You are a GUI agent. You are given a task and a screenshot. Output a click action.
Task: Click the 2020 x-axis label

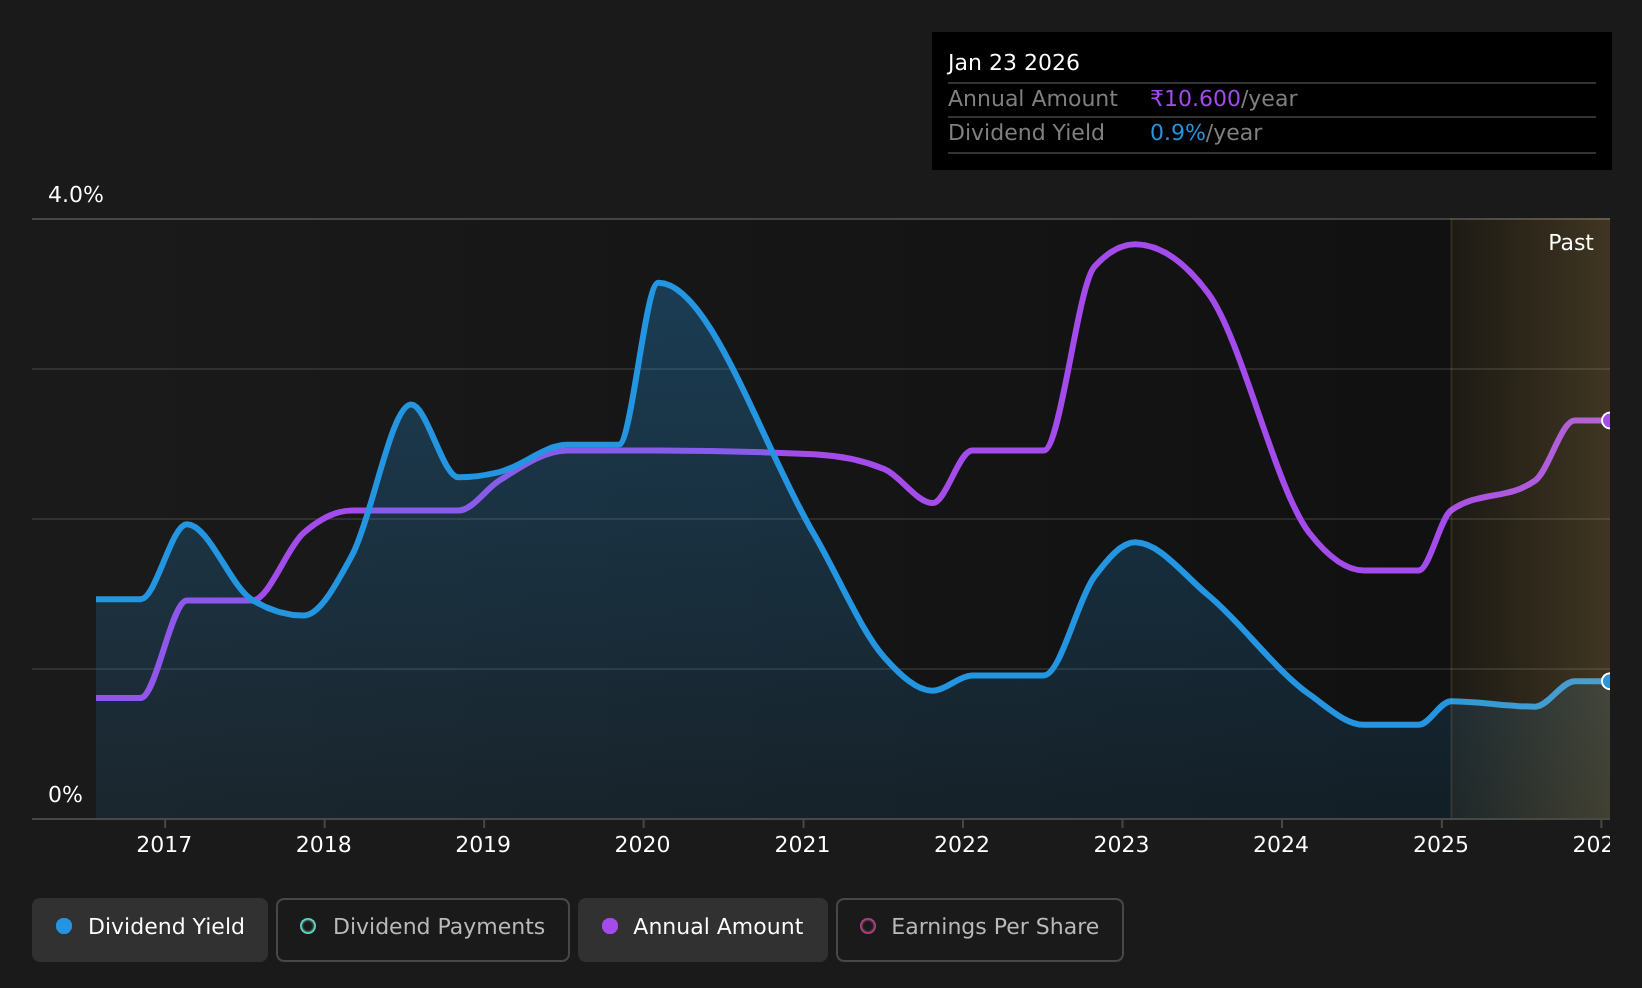643,845
